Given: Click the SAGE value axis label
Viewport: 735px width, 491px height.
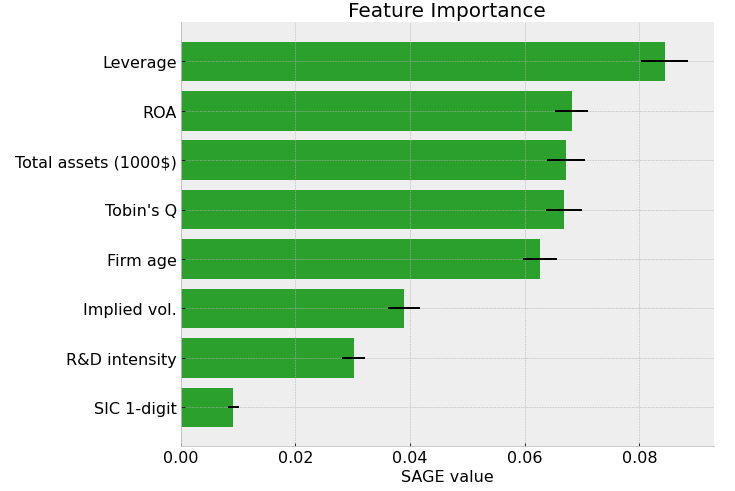Looking at the screenshot, I should (x=447, y=476).
